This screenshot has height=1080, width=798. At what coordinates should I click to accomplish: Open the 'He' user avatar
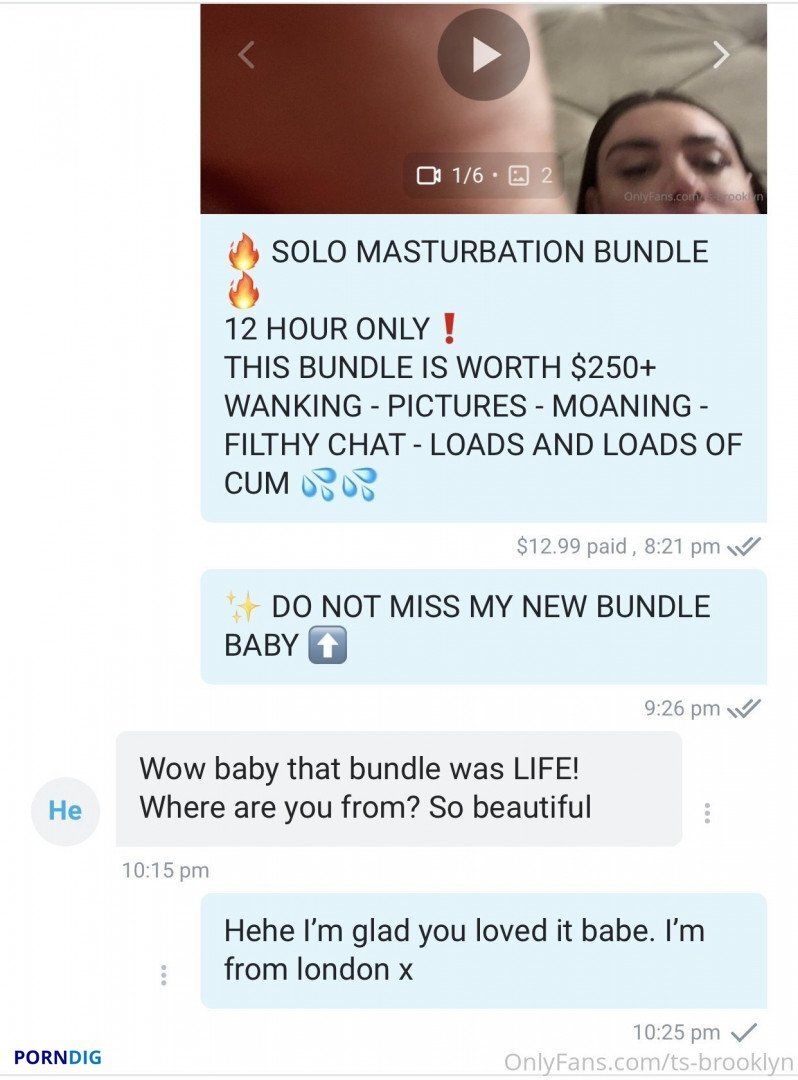pyautogui.click(x=65, y=811)
